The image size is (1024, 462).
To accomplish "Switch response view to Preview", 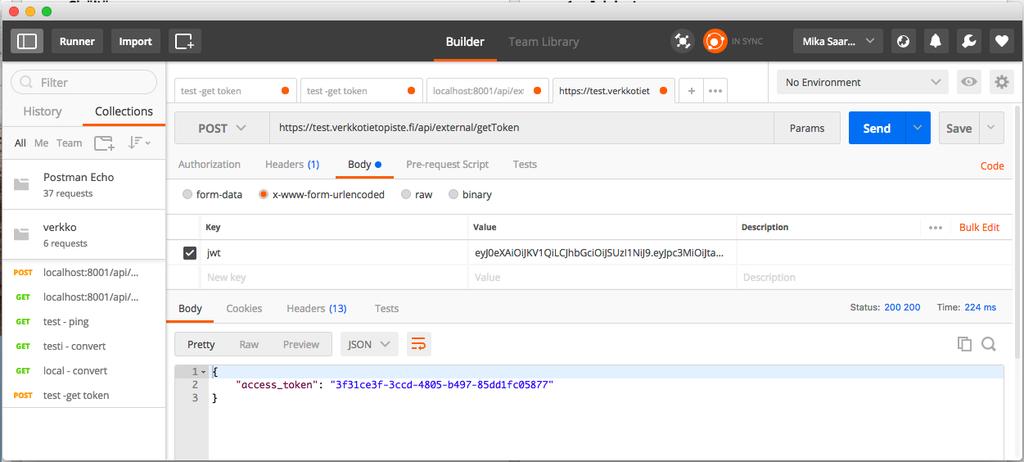I will point(301,344).
